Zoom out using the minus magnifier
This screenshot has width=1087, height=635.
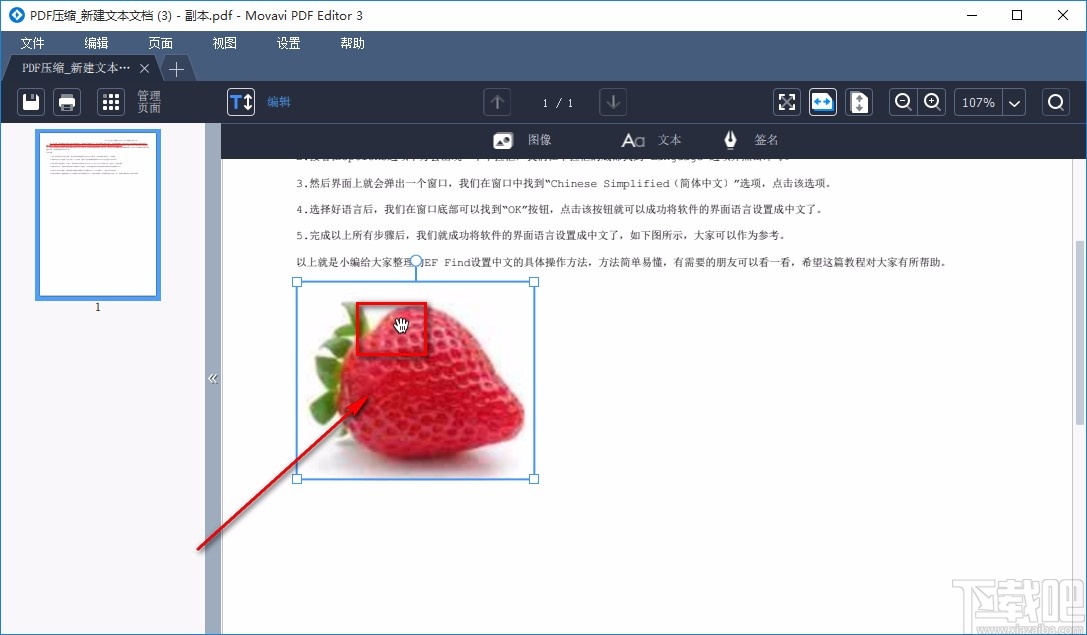[903, 101]
